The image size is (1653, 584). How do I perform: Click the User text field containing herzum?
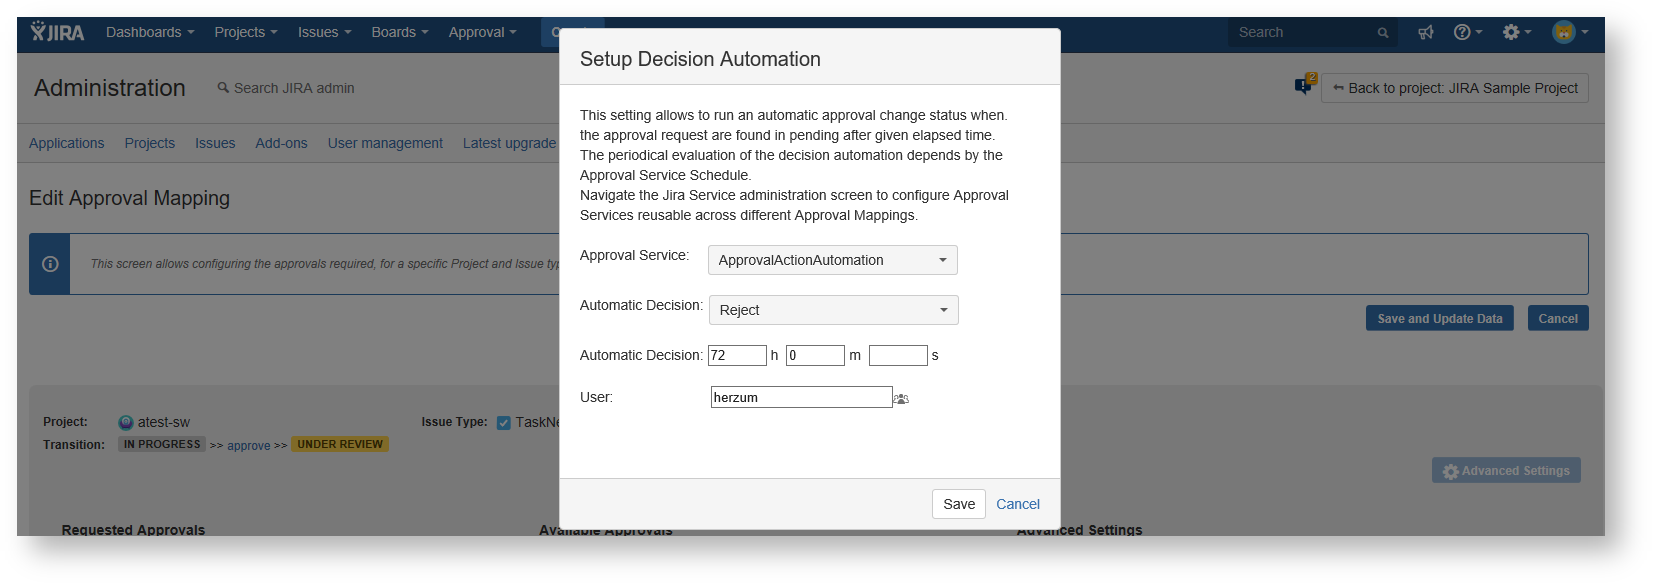click(800, 397)
